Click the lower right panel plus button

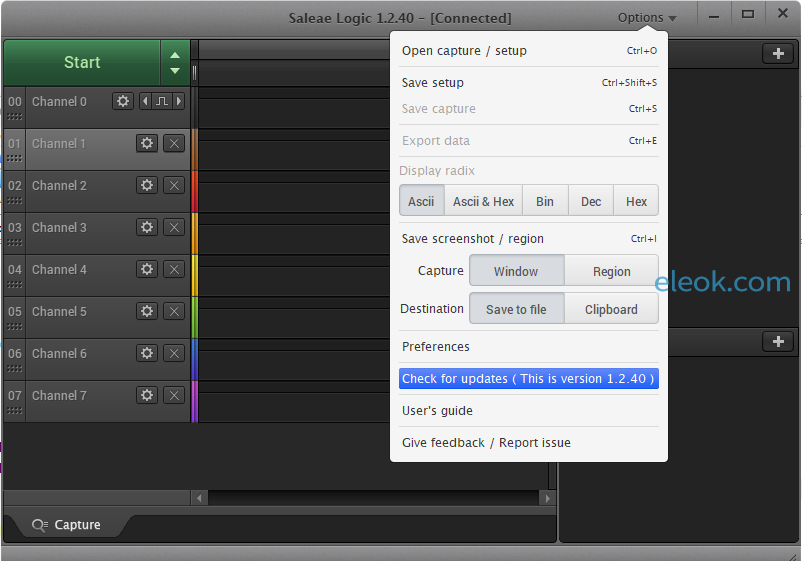click(778, 341)
